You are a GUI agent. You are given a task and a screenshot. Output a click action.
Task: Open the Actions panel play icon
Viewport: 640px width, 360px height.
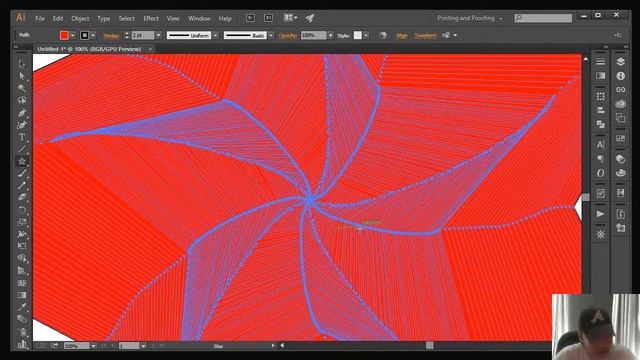[x=600, y=214]
